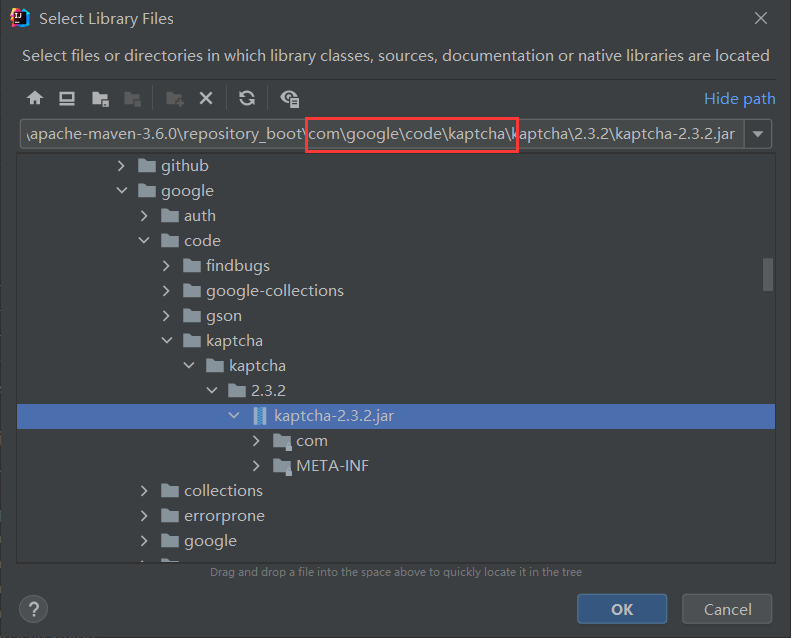
Task: Expand the gson folder
Action: click(166, 315)
